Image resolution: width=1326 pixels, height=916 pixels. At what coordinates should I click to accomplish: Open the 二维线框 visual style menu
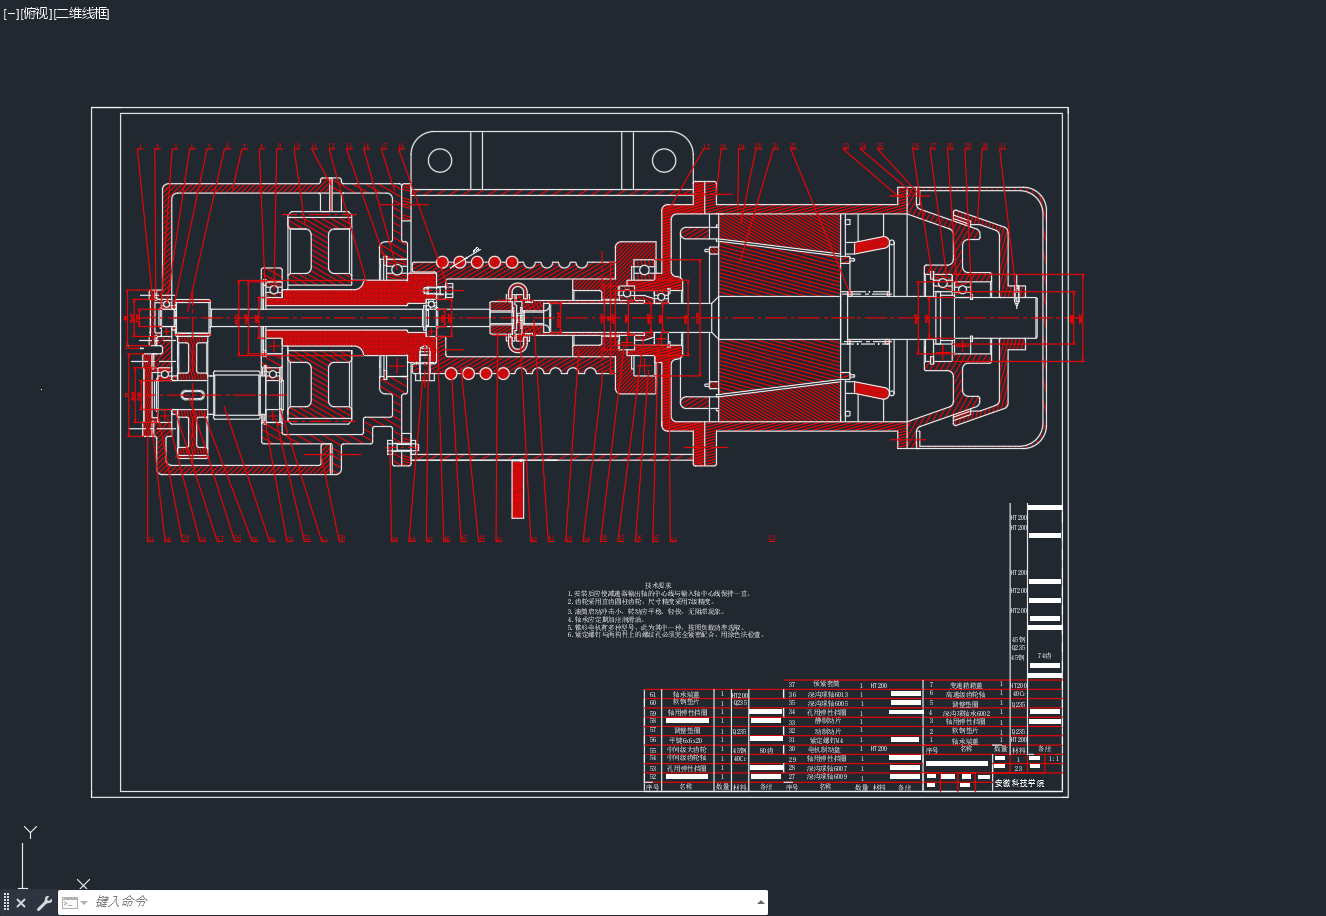[80, 13]
